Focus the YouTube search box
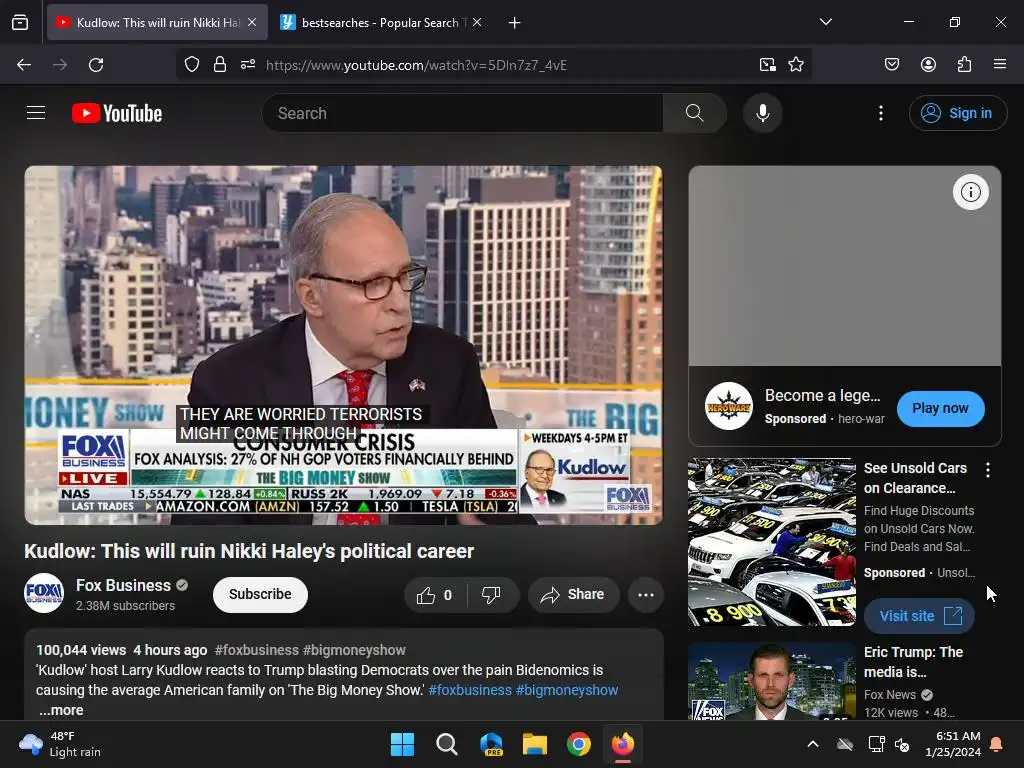The width and height of the screenshot is (1024, 768). pyautogui.click(x=463, y=113)
